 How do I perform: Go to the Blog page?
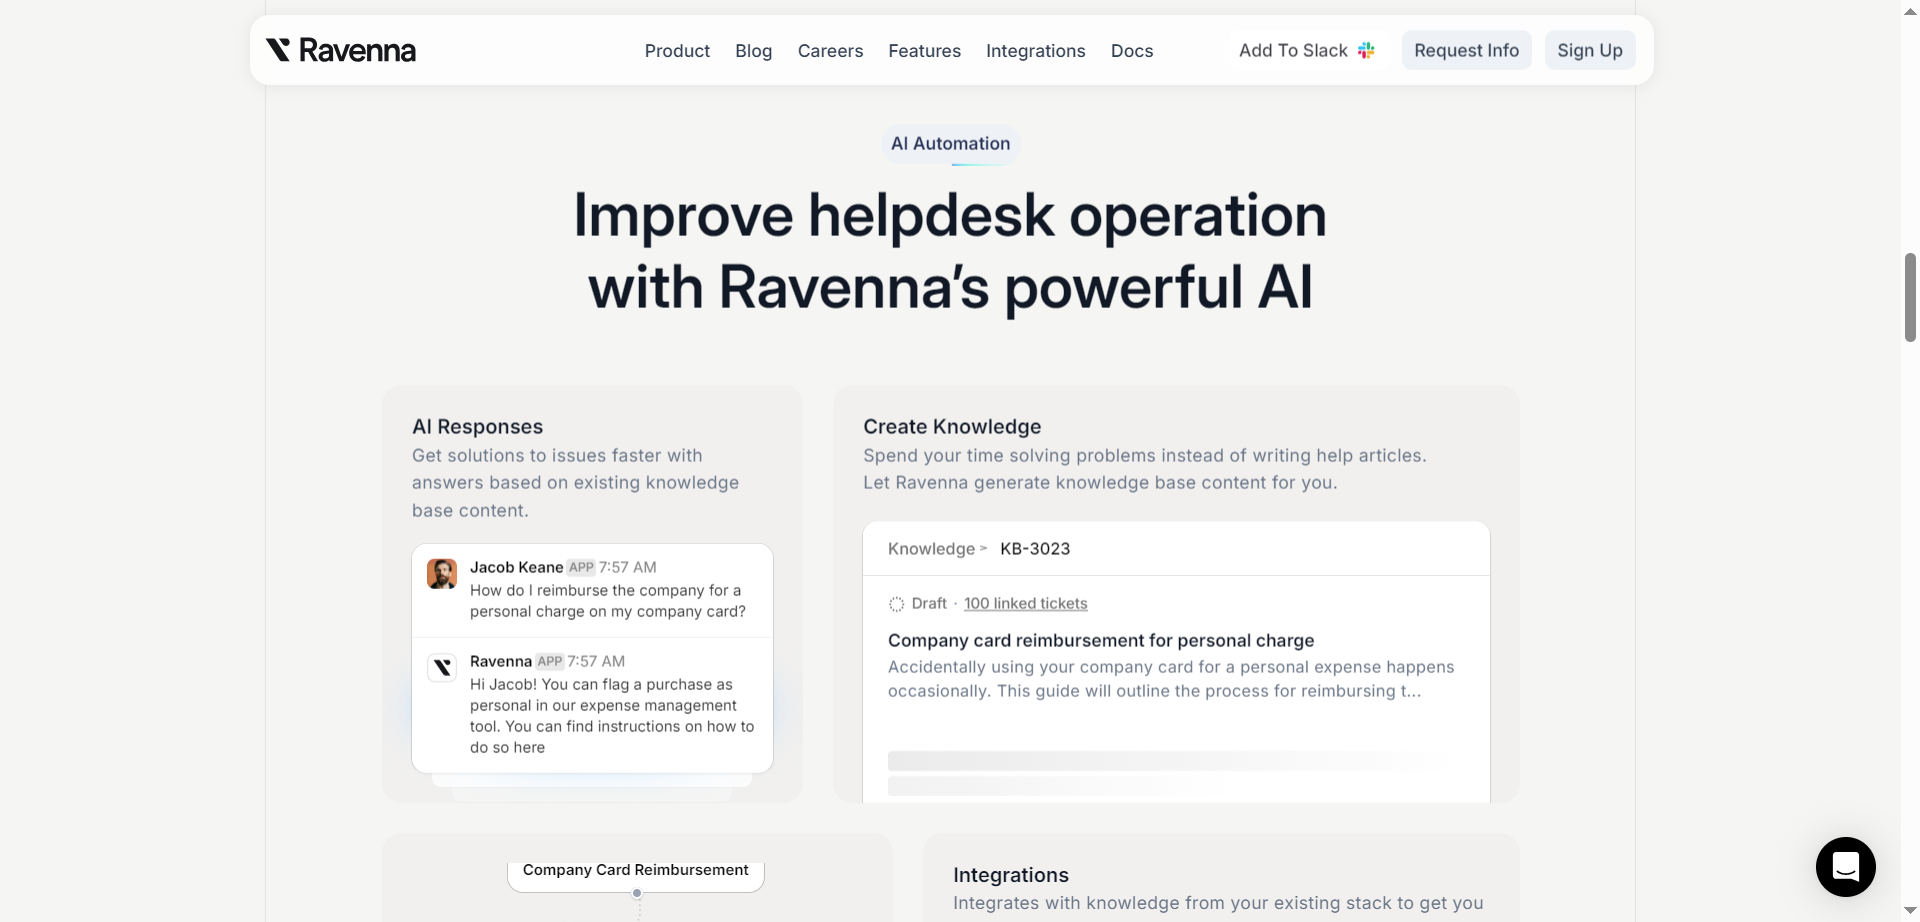[x=753, y=51]
